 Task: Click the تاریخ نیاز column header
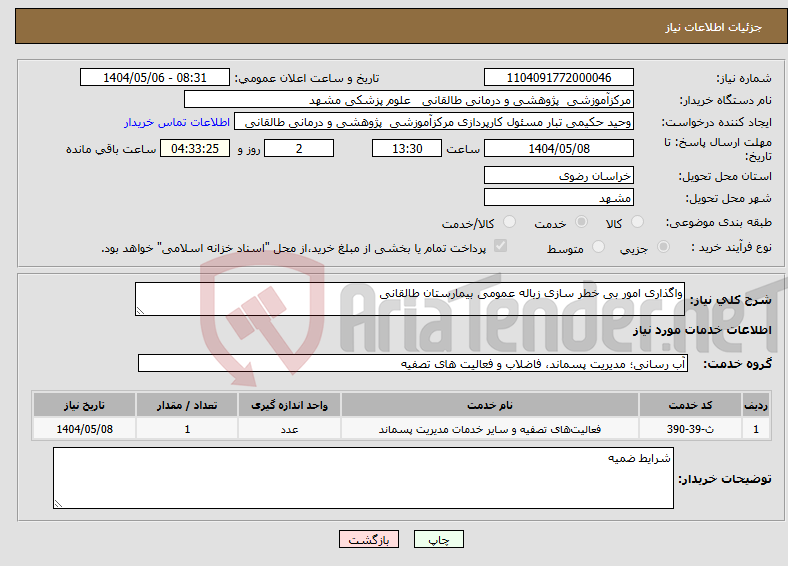84,405
